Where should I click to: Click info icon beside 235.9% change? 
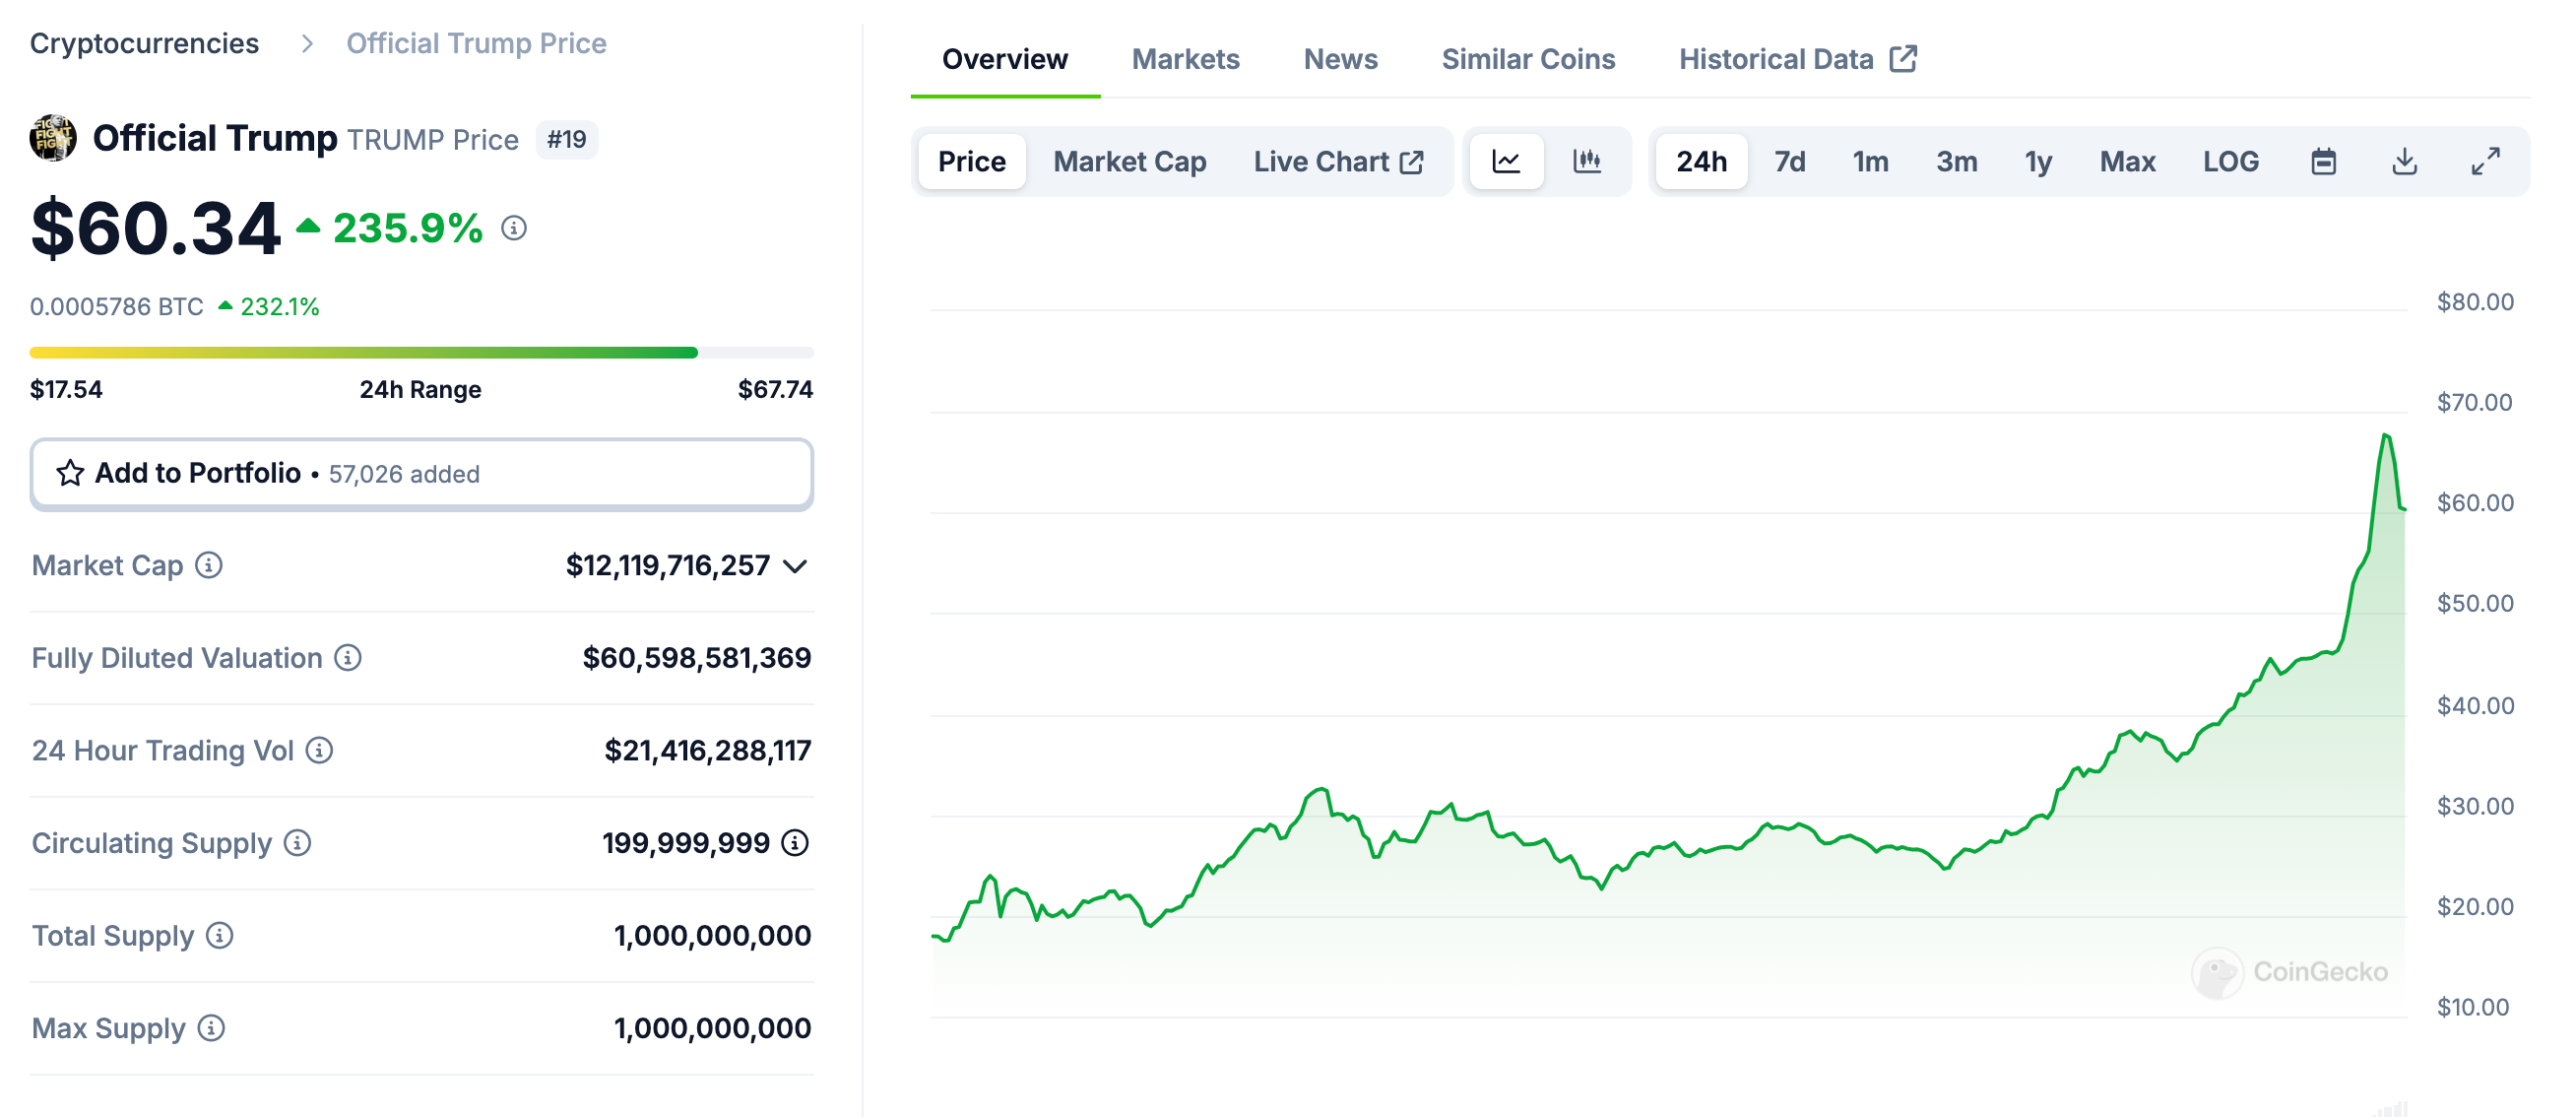514,228
